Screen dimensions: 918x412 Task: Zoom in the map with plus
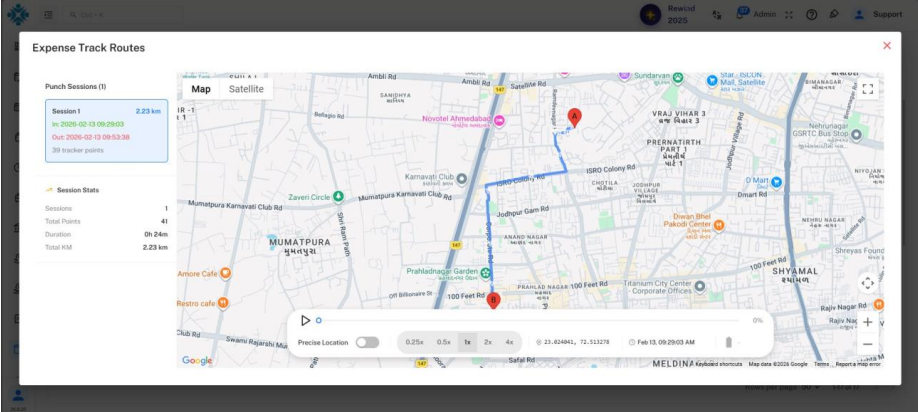[x=868, y=322]
